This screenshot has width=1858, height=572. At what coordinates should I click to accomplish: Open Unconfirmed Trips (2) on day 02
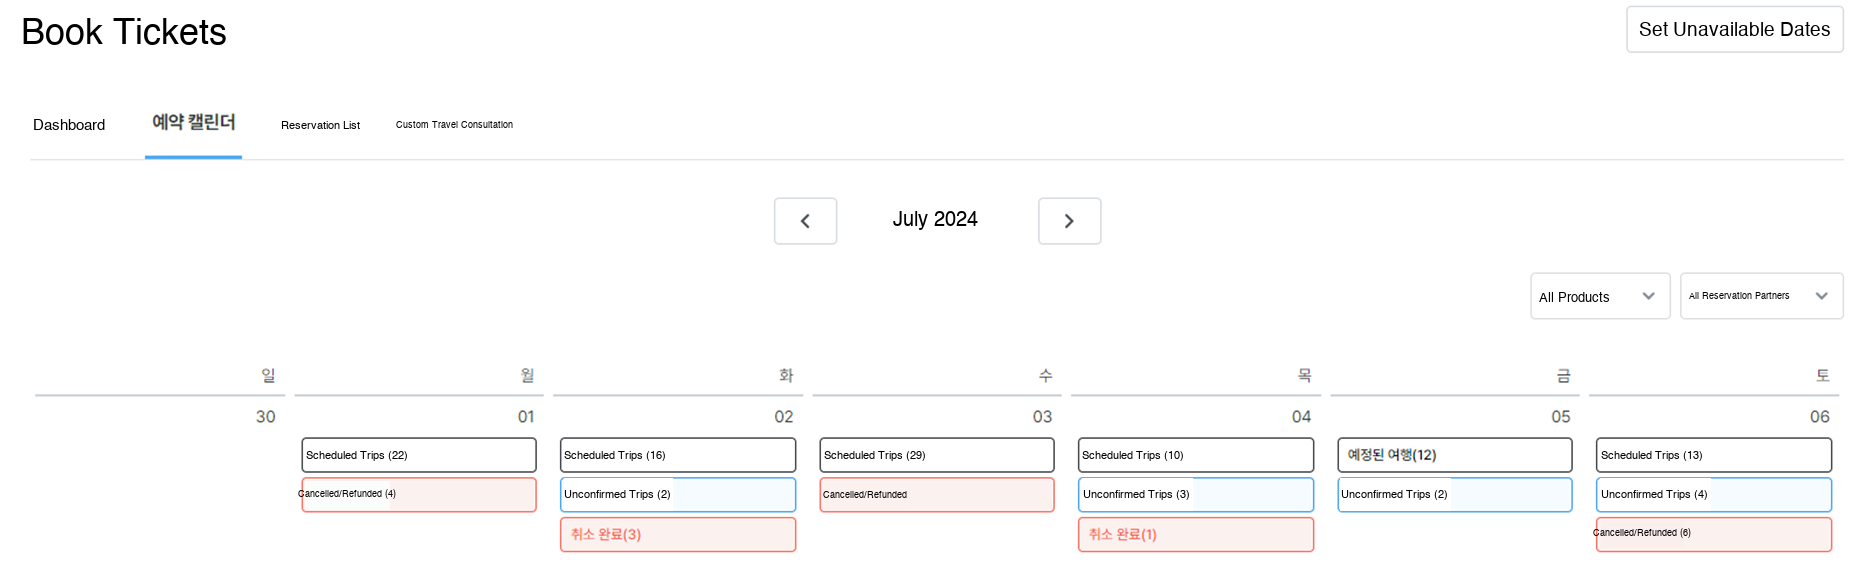(x=677, y=494)
